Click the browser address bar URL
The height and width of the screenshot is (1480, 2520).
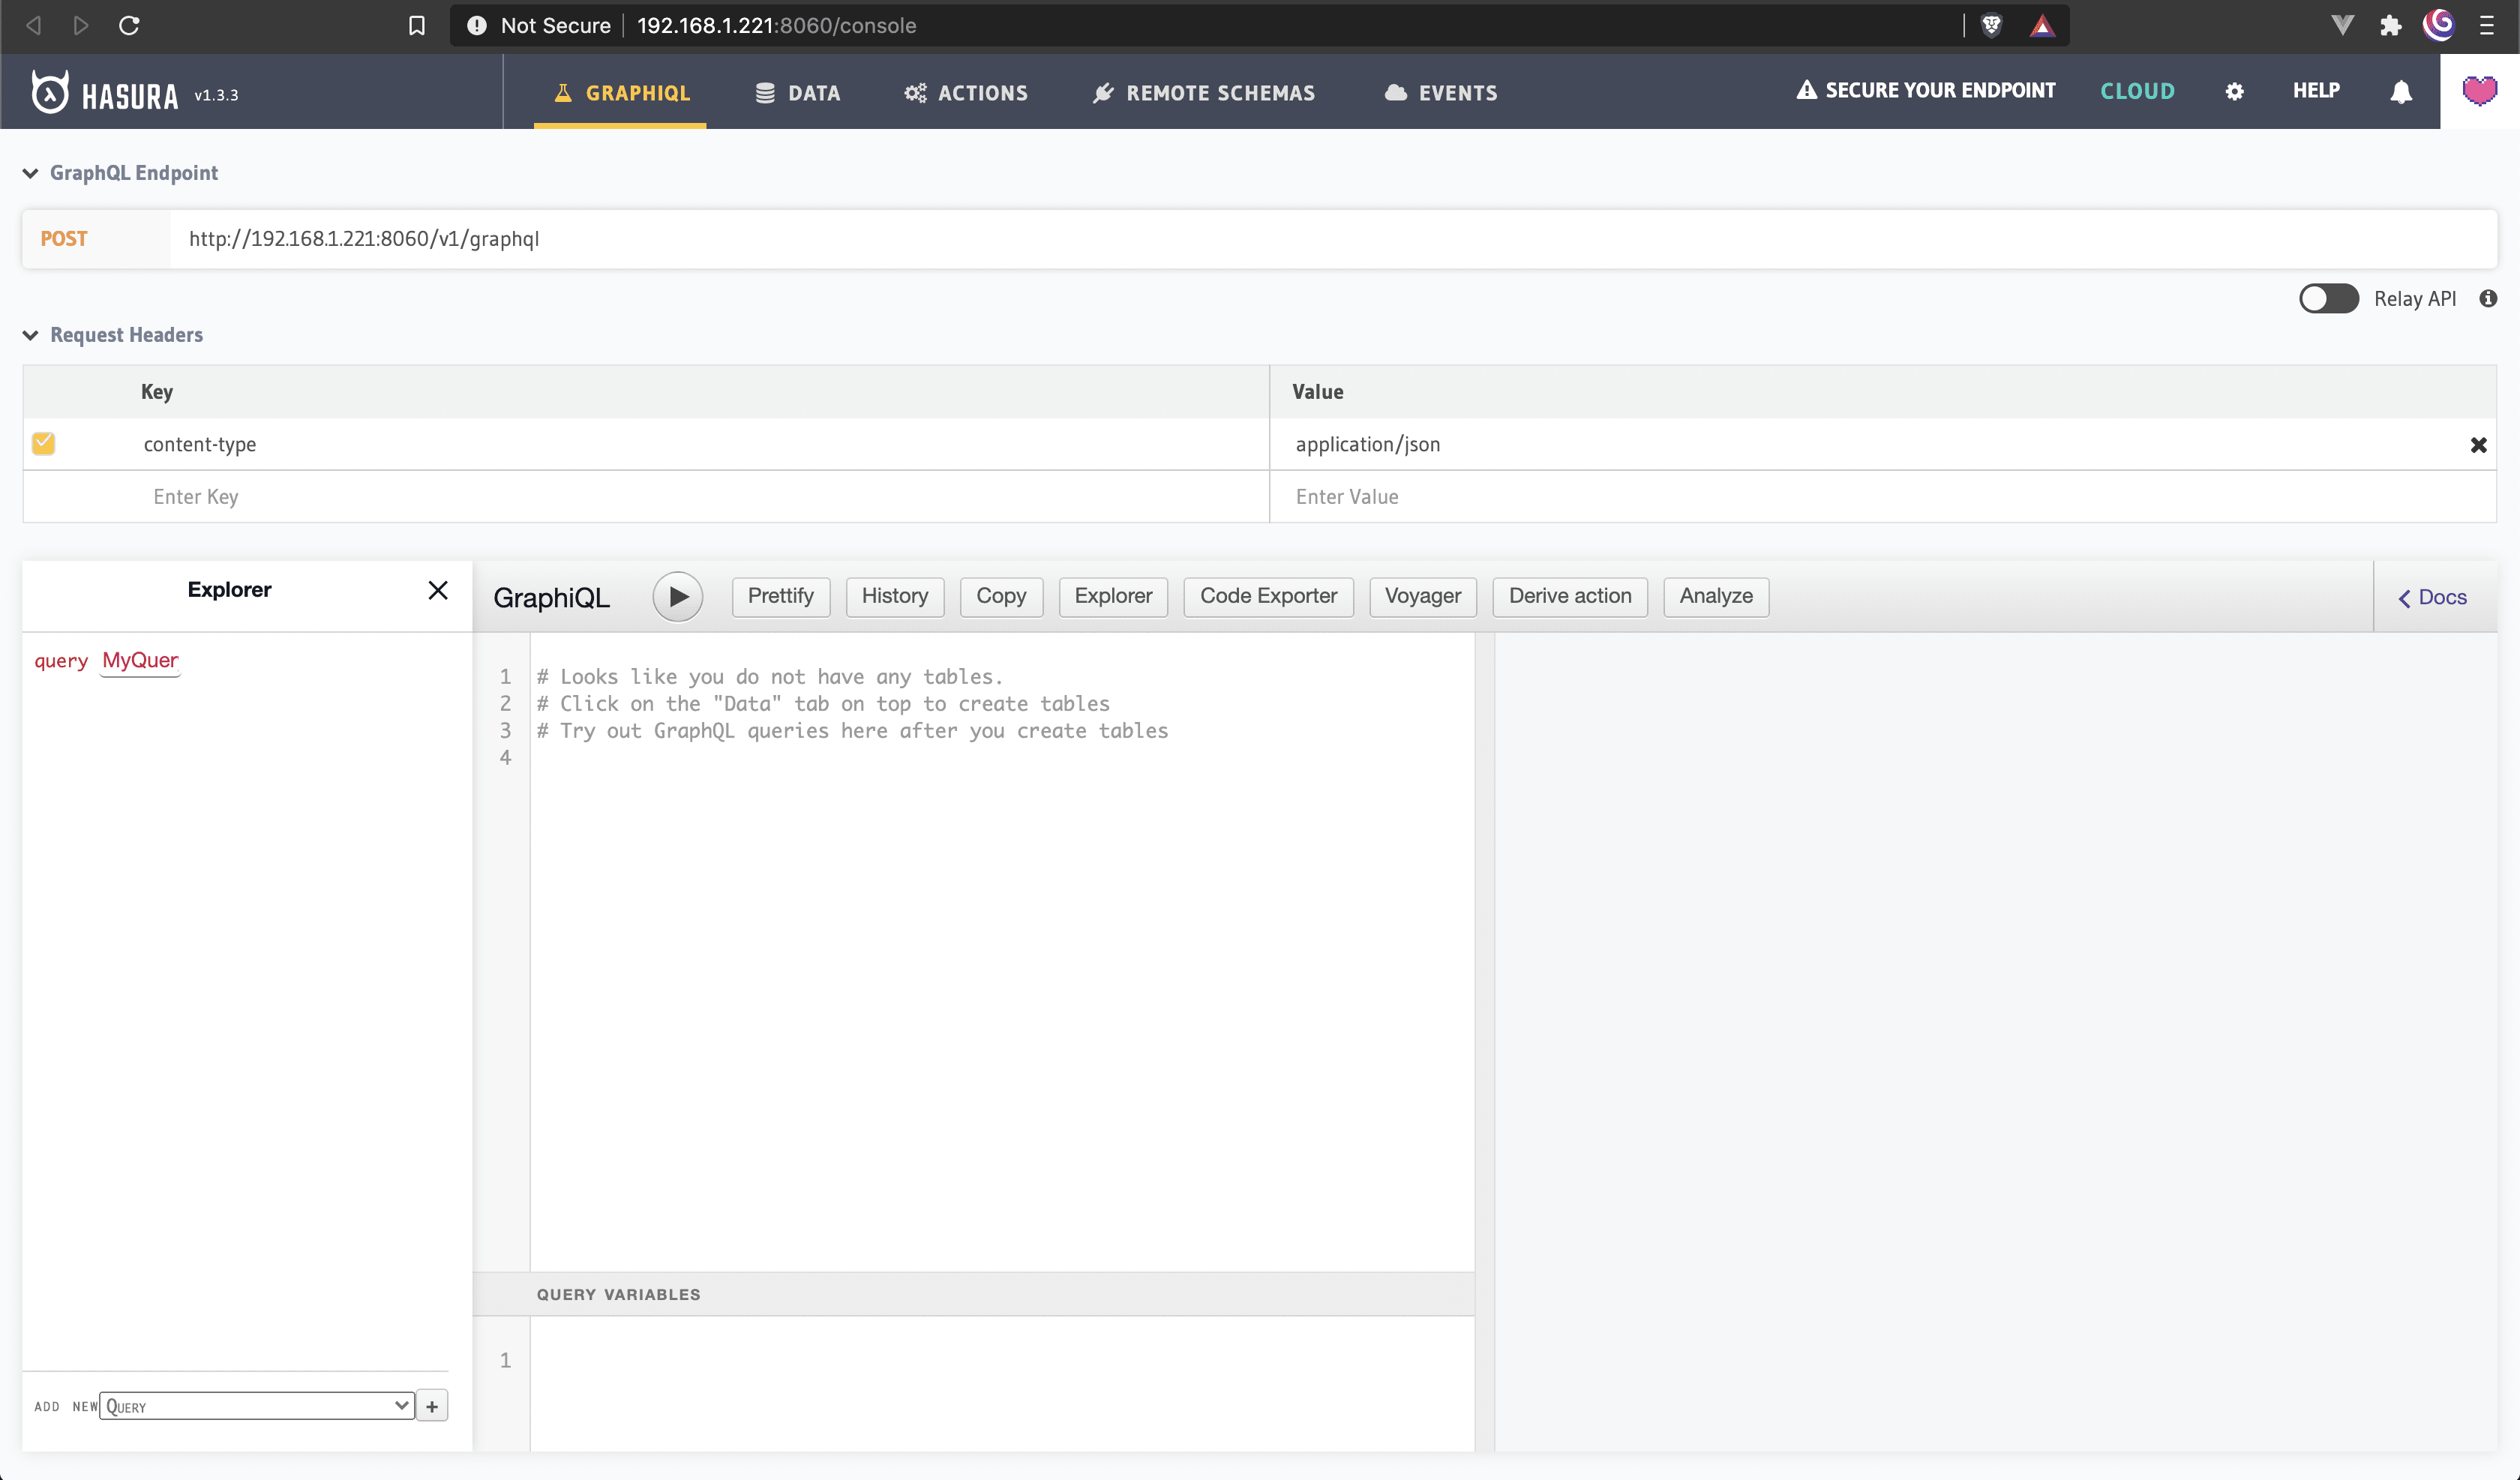[x=776, y=25]
